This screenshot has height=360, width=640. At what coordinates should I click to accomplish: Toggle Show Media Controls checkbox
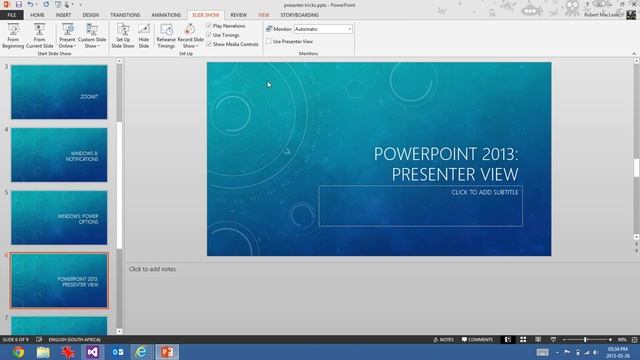point(209,44)
